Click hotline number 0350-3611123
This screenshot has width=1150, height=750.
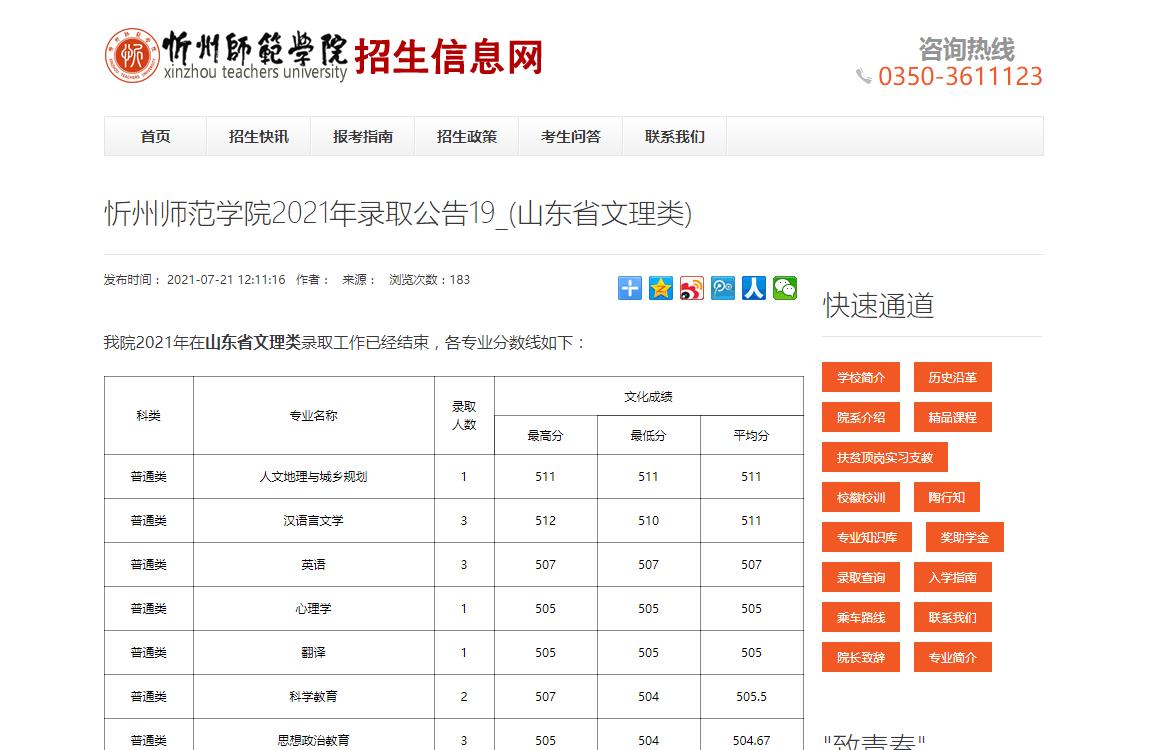(960, 76)
